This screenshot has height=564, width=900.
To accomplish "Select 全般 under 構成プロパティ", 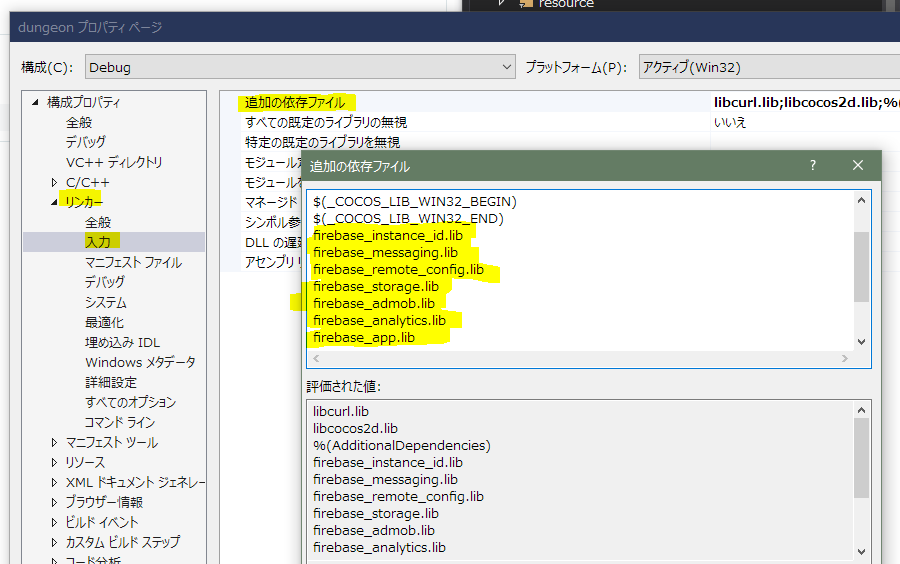I will pos(79,122).
